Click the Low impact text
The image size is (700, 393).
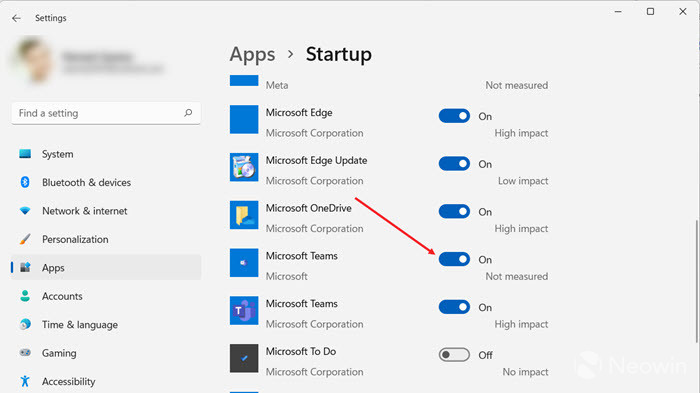point(523,181)
